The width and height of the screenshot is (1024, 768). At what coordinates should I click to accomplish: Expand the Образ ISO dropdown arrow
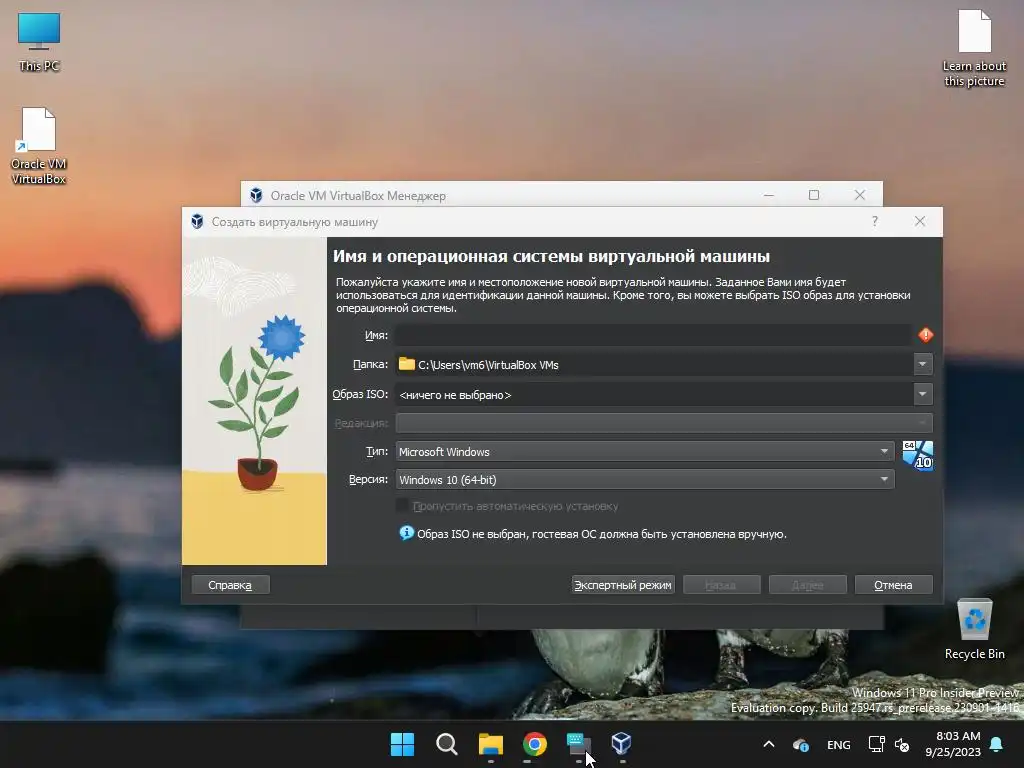tap(922, 394)
